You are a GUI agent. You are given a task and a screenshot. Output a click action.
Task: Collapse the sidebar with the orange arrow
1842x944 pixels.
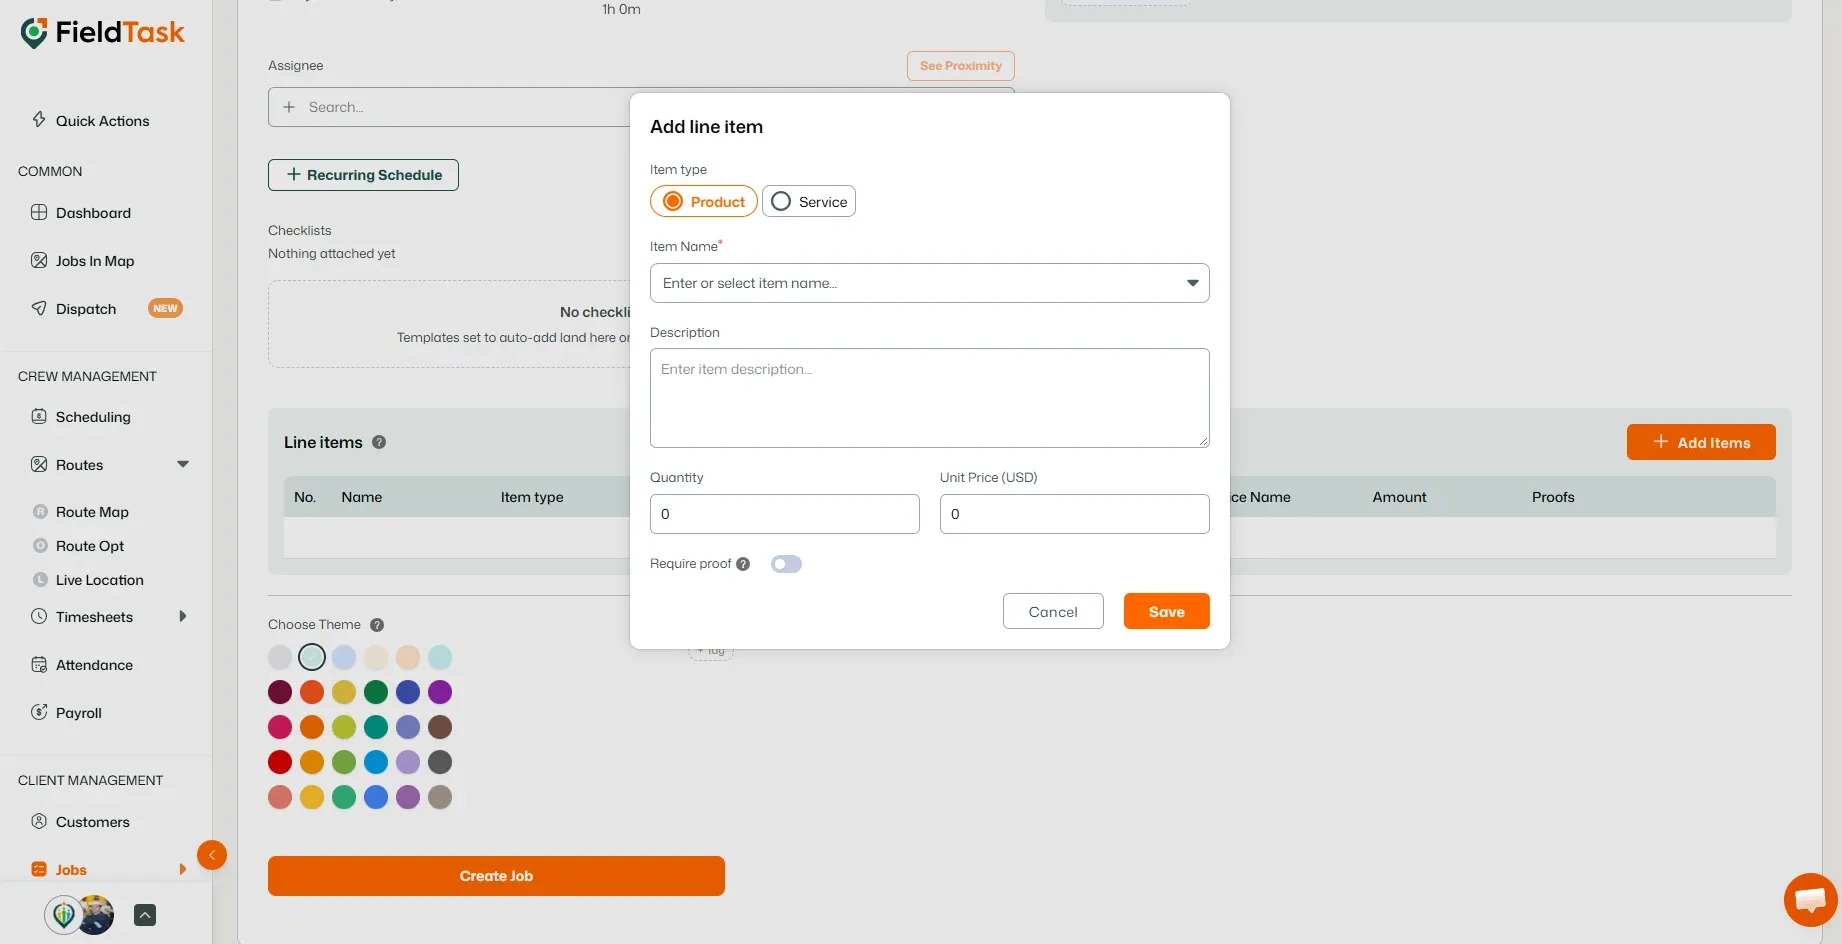click(212, 855)
